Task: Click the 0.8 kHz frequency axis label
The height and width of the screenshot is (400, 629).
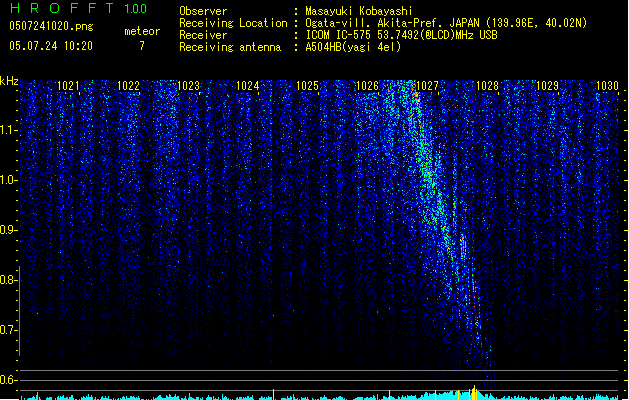Action: (8, 280)
